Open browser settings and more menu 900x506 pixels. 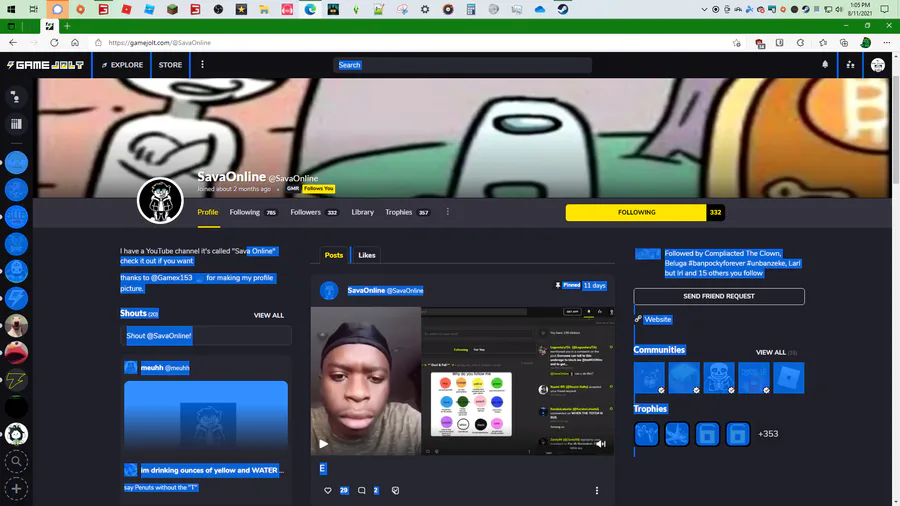[x=887, y=42]
